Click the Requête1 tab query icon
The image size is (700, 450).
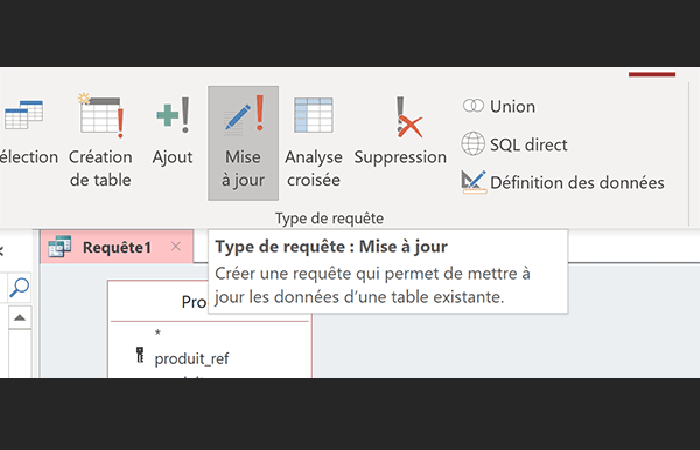pyautogui.click(x=60, y=247)
